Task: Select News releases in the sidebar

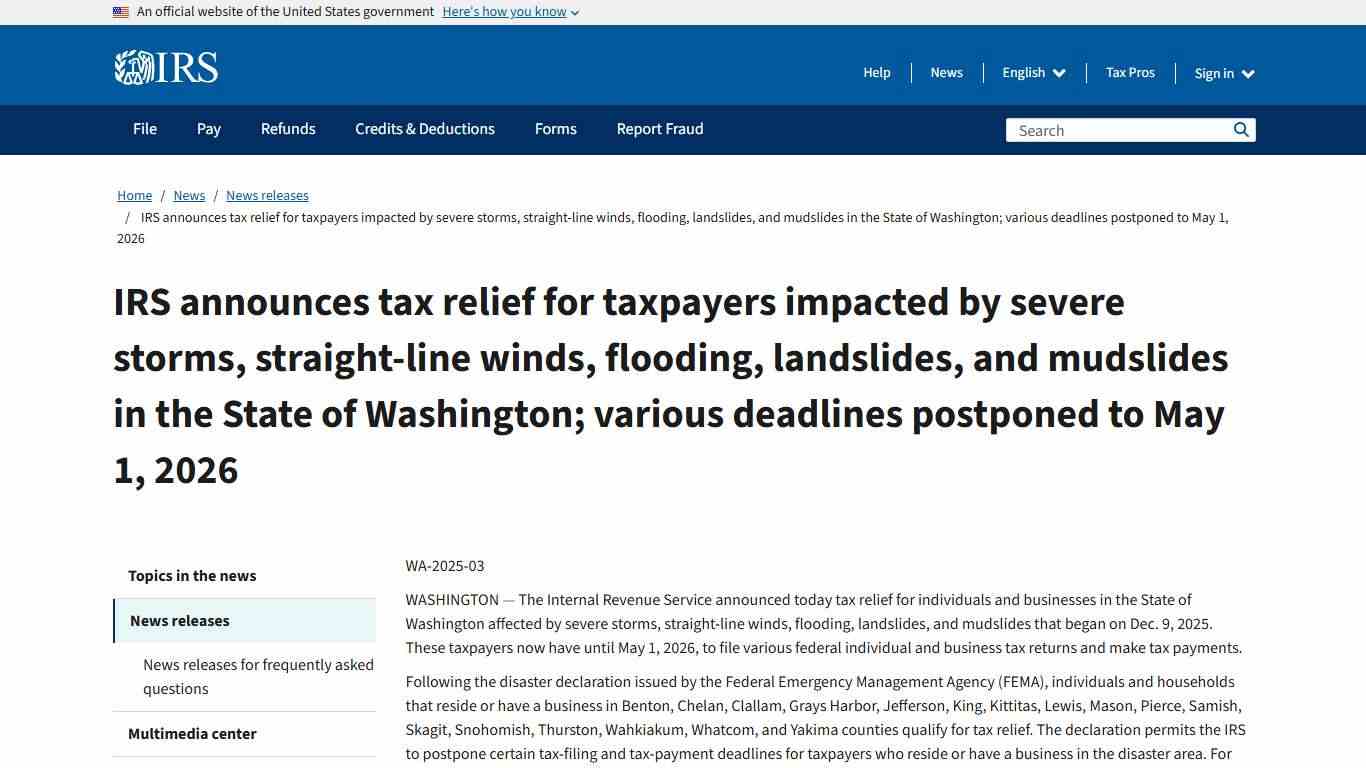Action: [179, 620]
